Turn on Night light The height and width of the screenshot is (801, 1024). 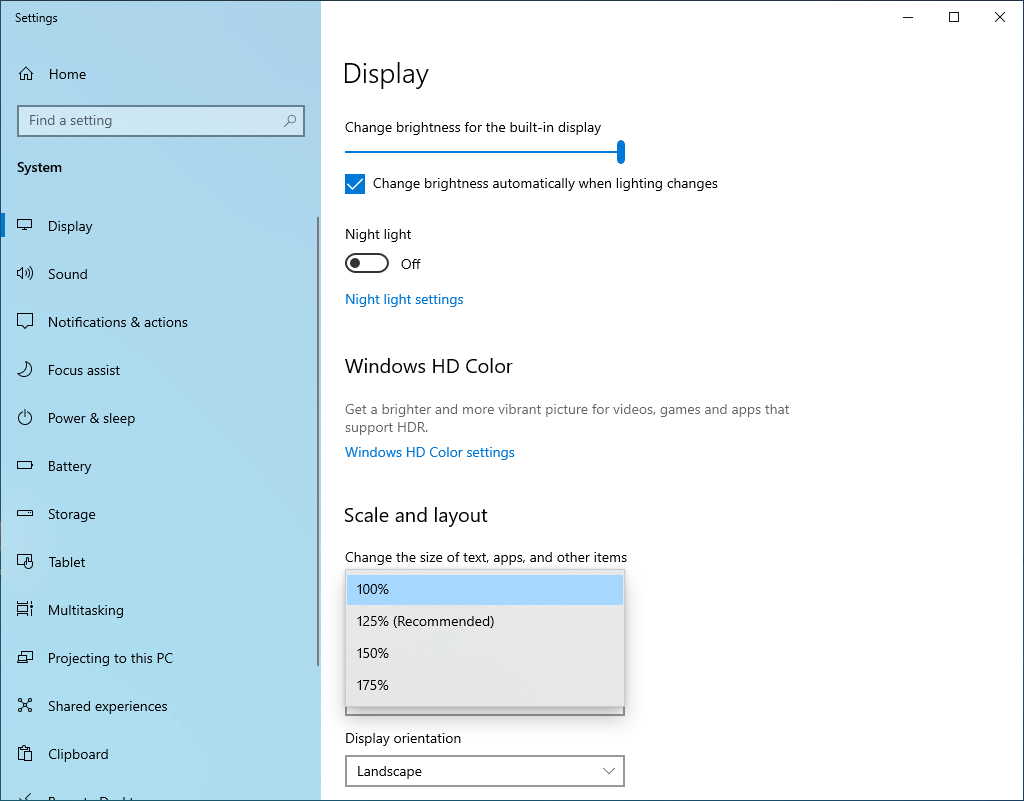366,262
